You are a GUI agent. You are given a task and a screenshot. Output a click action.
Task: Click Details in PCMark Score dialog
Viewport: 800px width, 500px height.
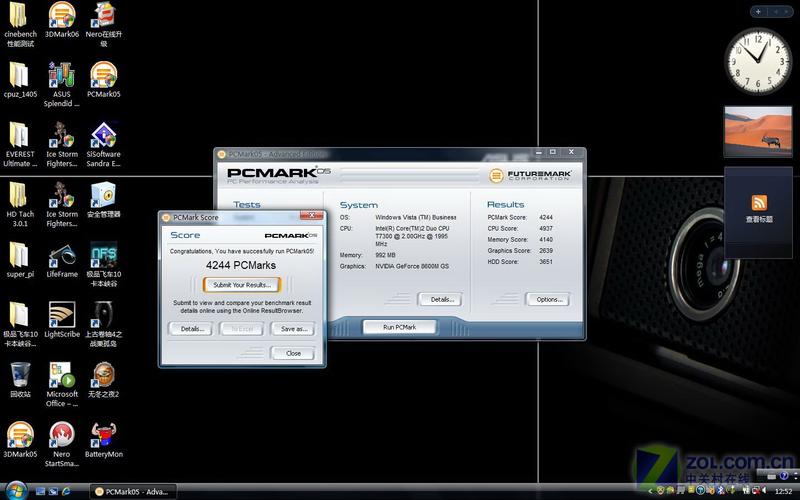(x=192, y=329)
